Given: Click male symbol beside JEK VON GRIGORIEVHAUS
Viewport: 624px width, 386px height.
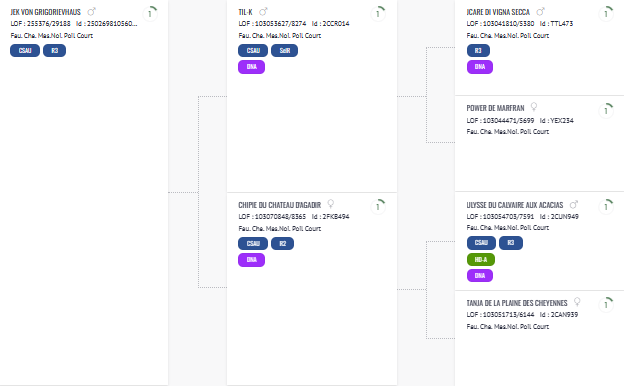Looking at the screenshot, I should 92,12.
